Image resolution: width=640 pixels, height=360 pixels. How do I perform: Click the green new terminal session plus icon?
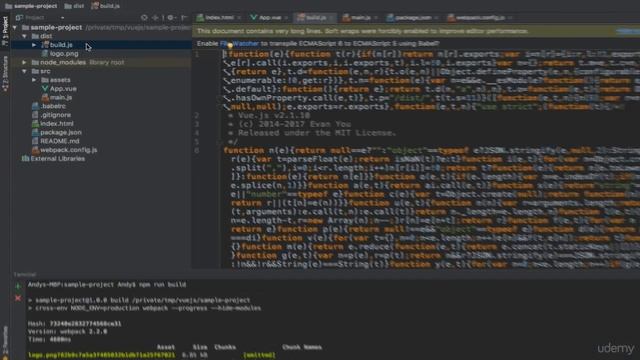[18, 287]
